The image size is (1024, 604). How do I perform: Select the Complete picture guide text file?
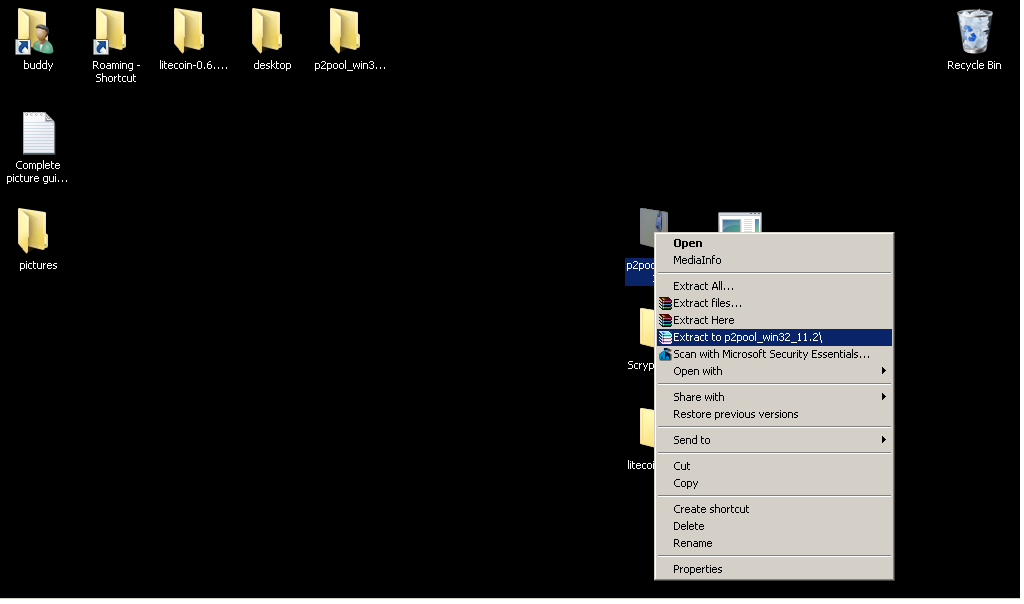tap(38, 134)
